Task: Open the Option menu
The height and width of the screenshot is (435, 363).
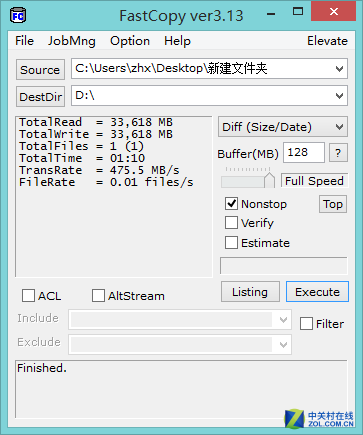Action: tap(130, 41)
